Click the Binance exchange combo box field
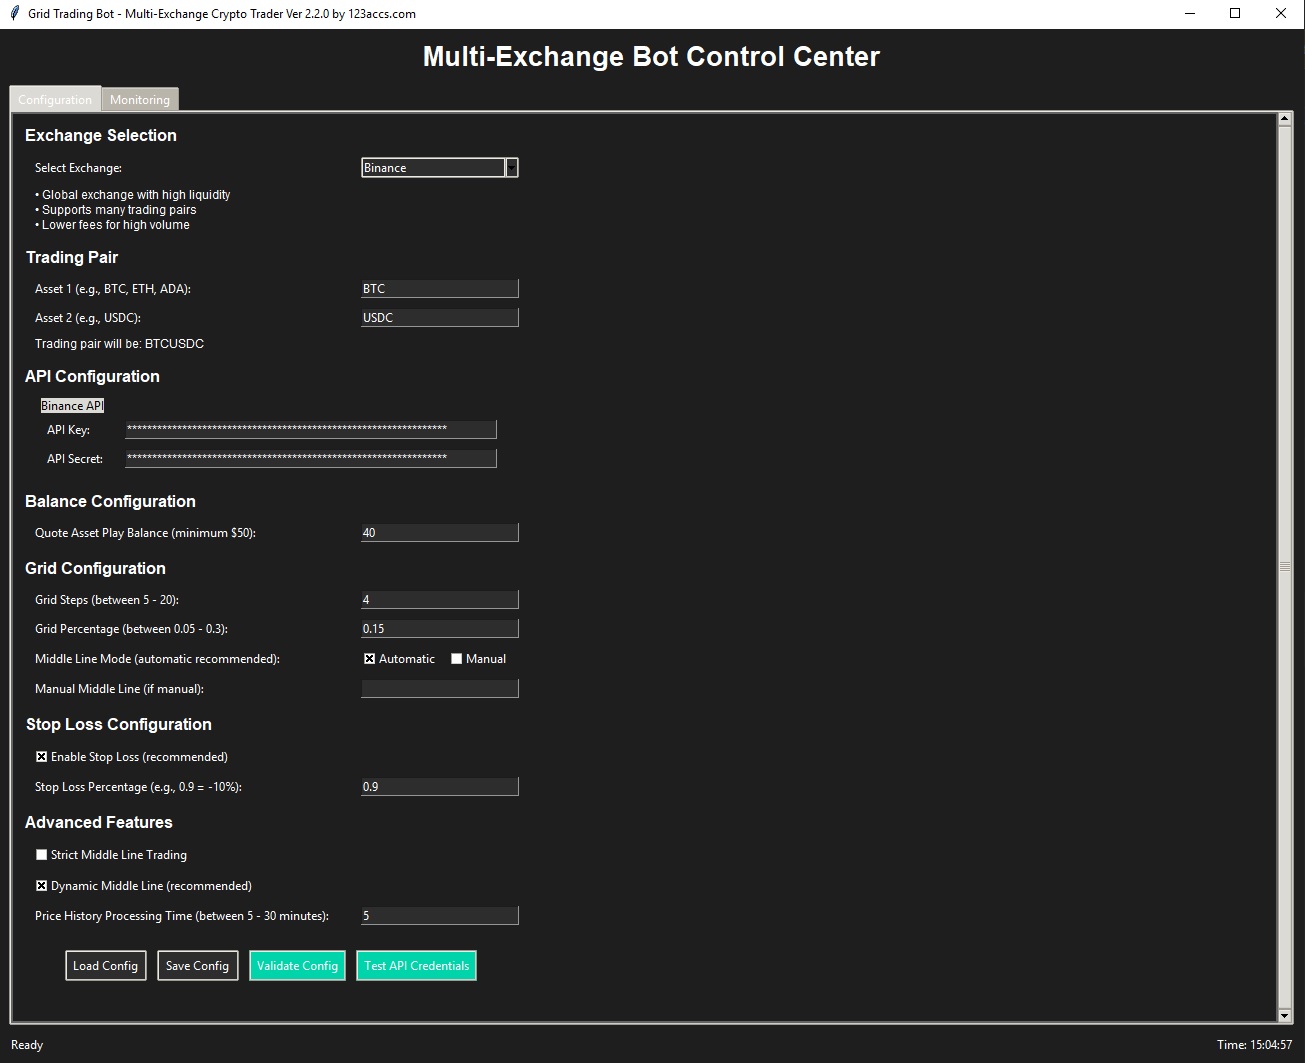1305x1063 pixels. coord(433,168)
